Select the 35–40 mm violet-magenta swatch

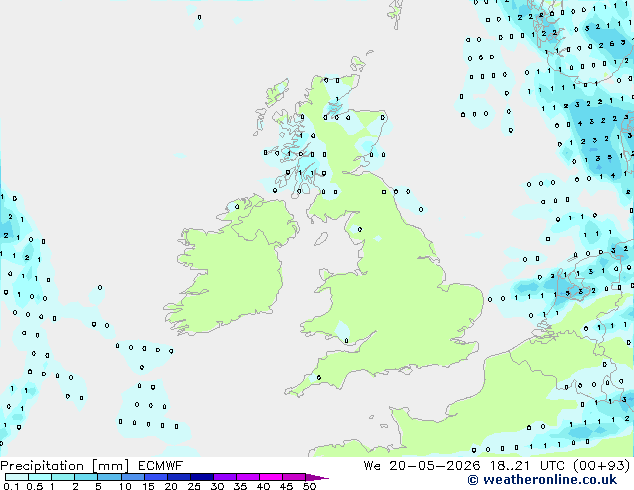pos(247,477)
